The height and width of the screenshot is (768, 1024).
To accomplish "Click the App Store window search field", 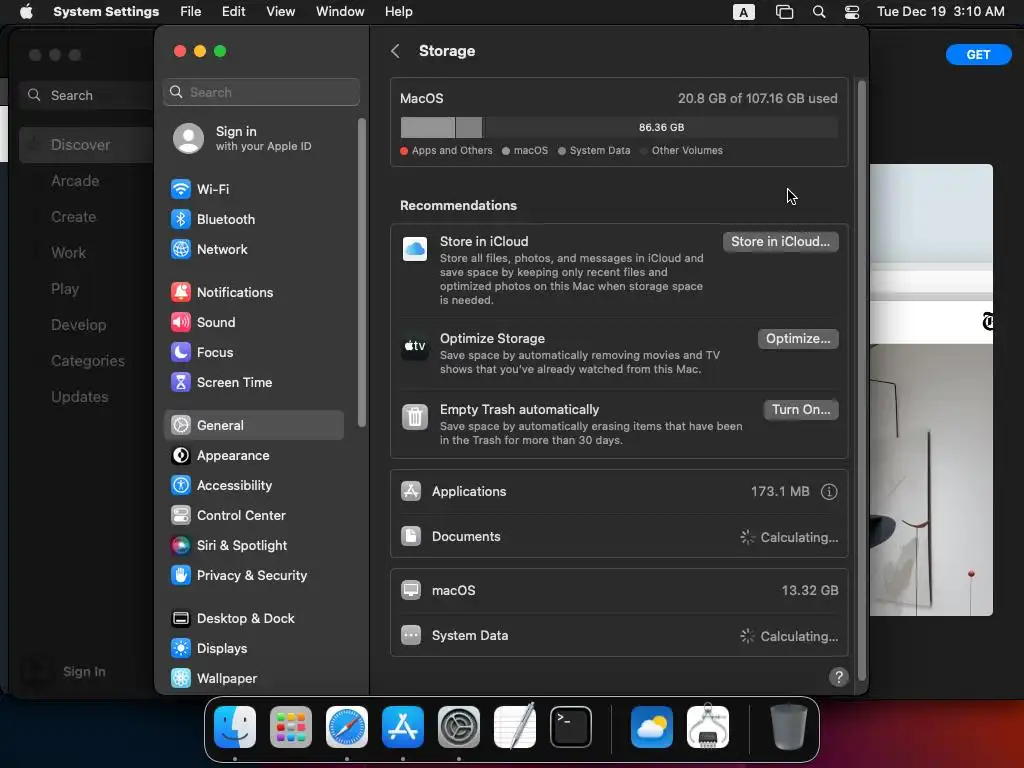I will (88, 95).
